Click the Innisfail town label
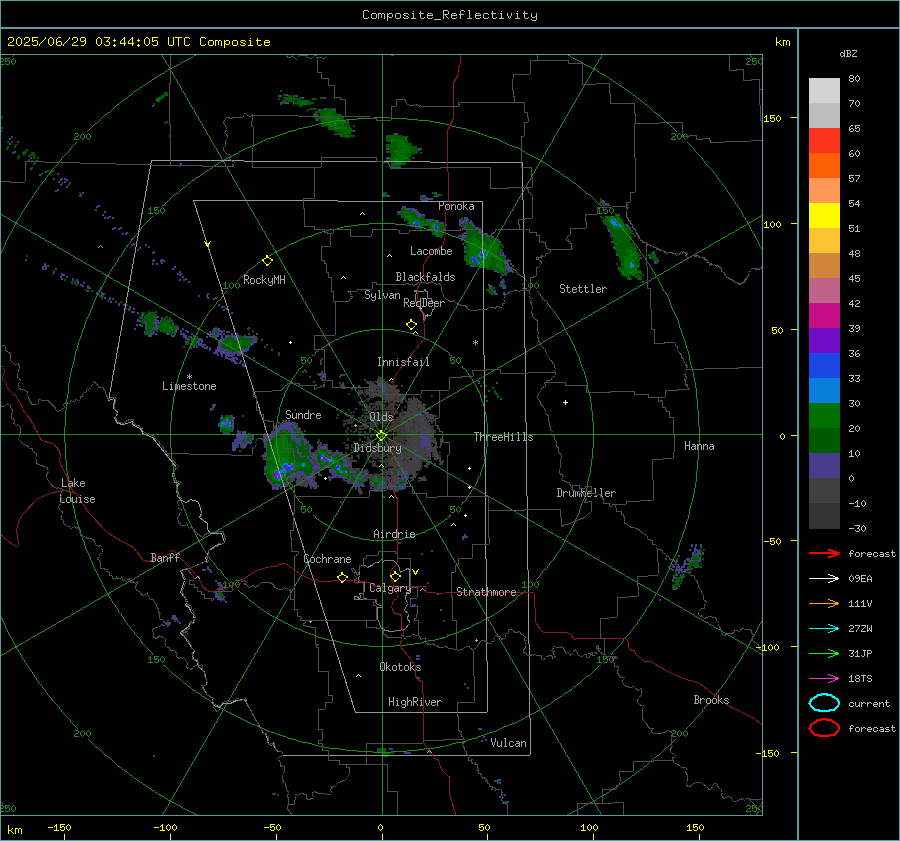 pos(403,362)
